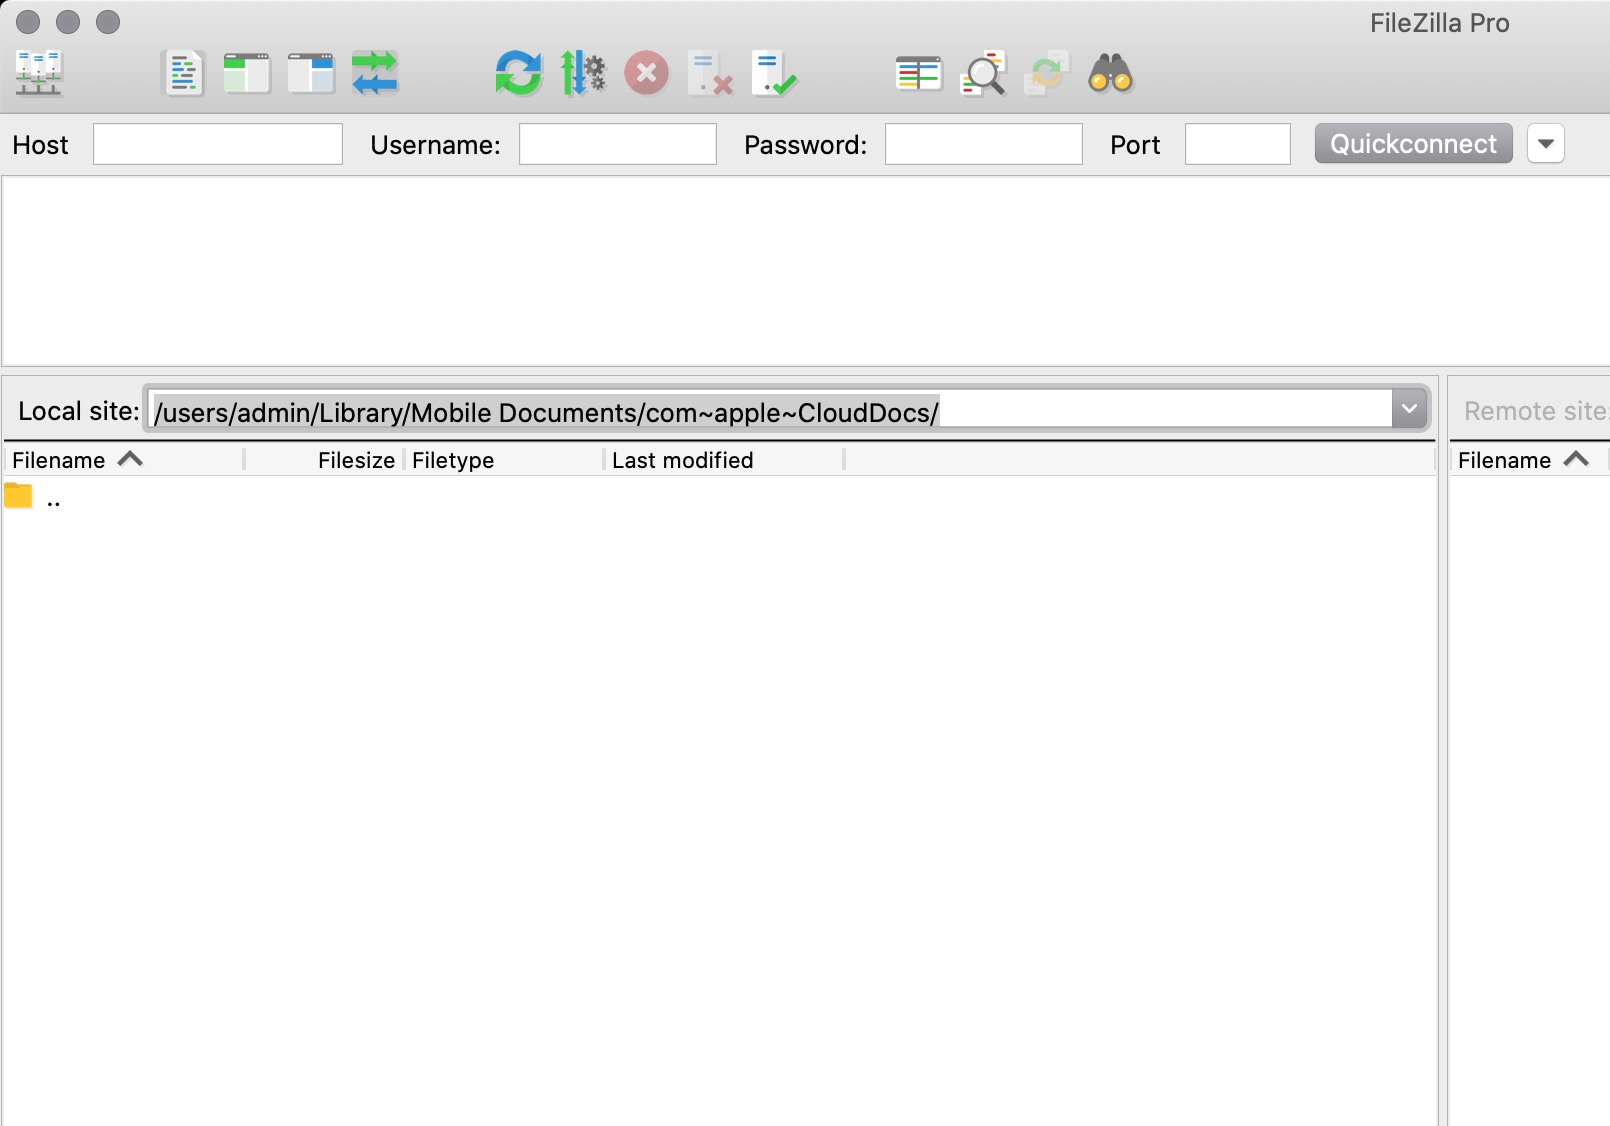
Task: Click Local site path text field
Action: (770, 410)
